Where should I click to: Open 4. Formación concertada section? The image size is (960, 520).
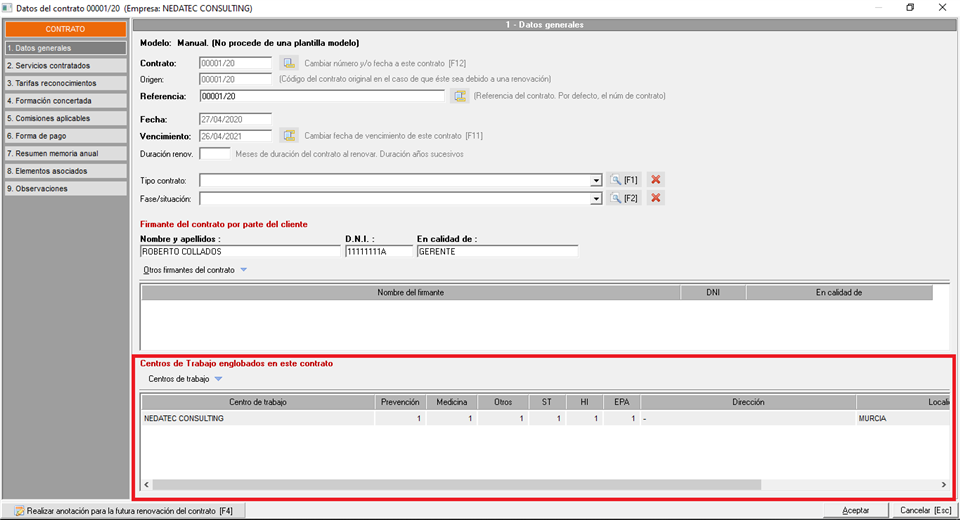click(66, 101)
